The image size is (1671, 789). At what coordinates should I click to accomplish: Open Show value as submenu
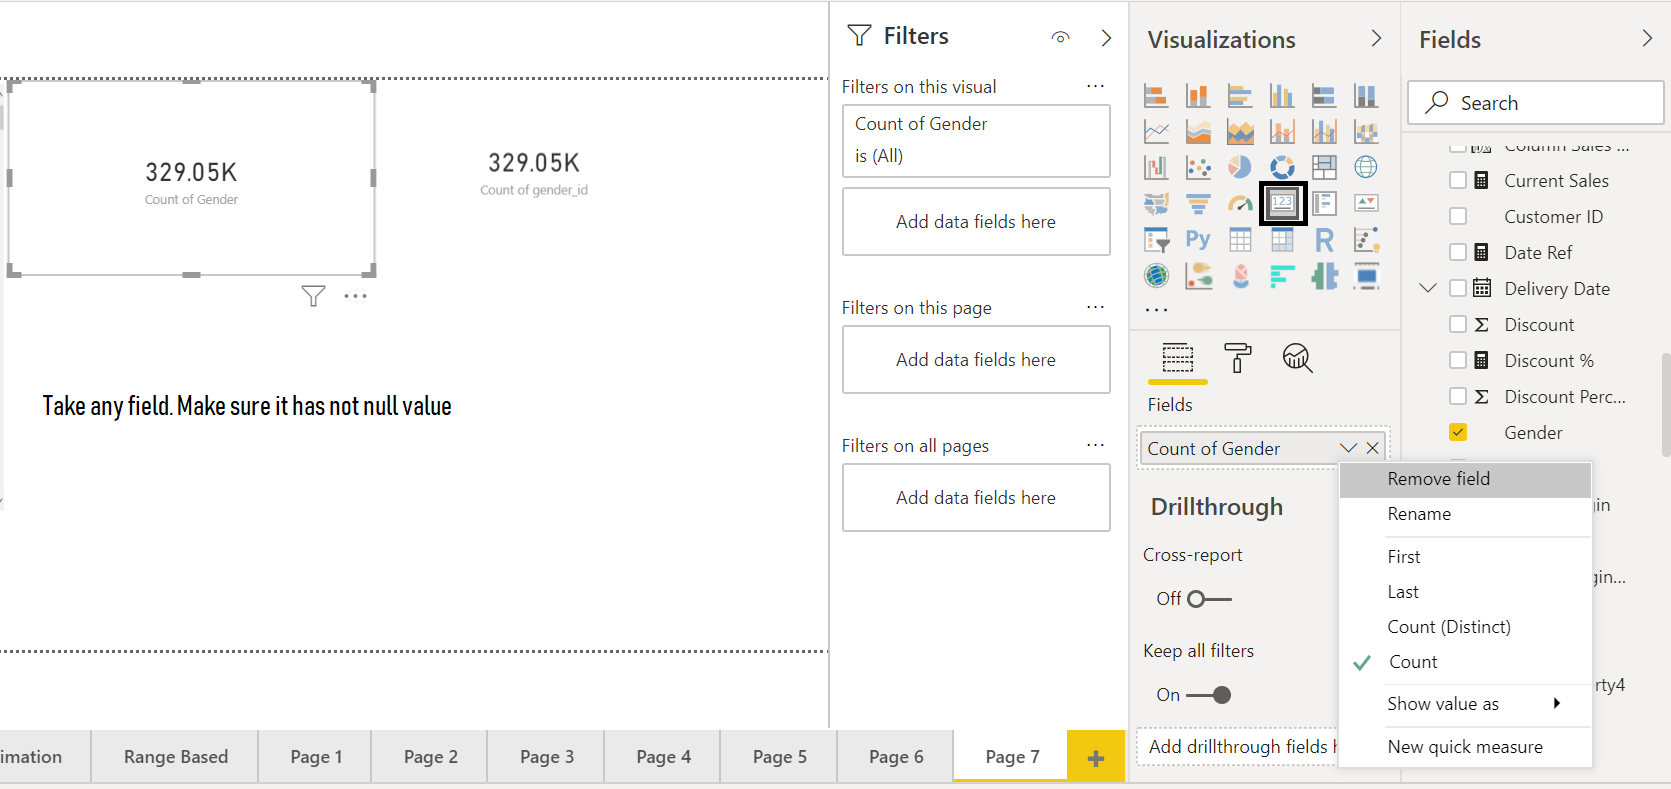[x=1465, y=703]
